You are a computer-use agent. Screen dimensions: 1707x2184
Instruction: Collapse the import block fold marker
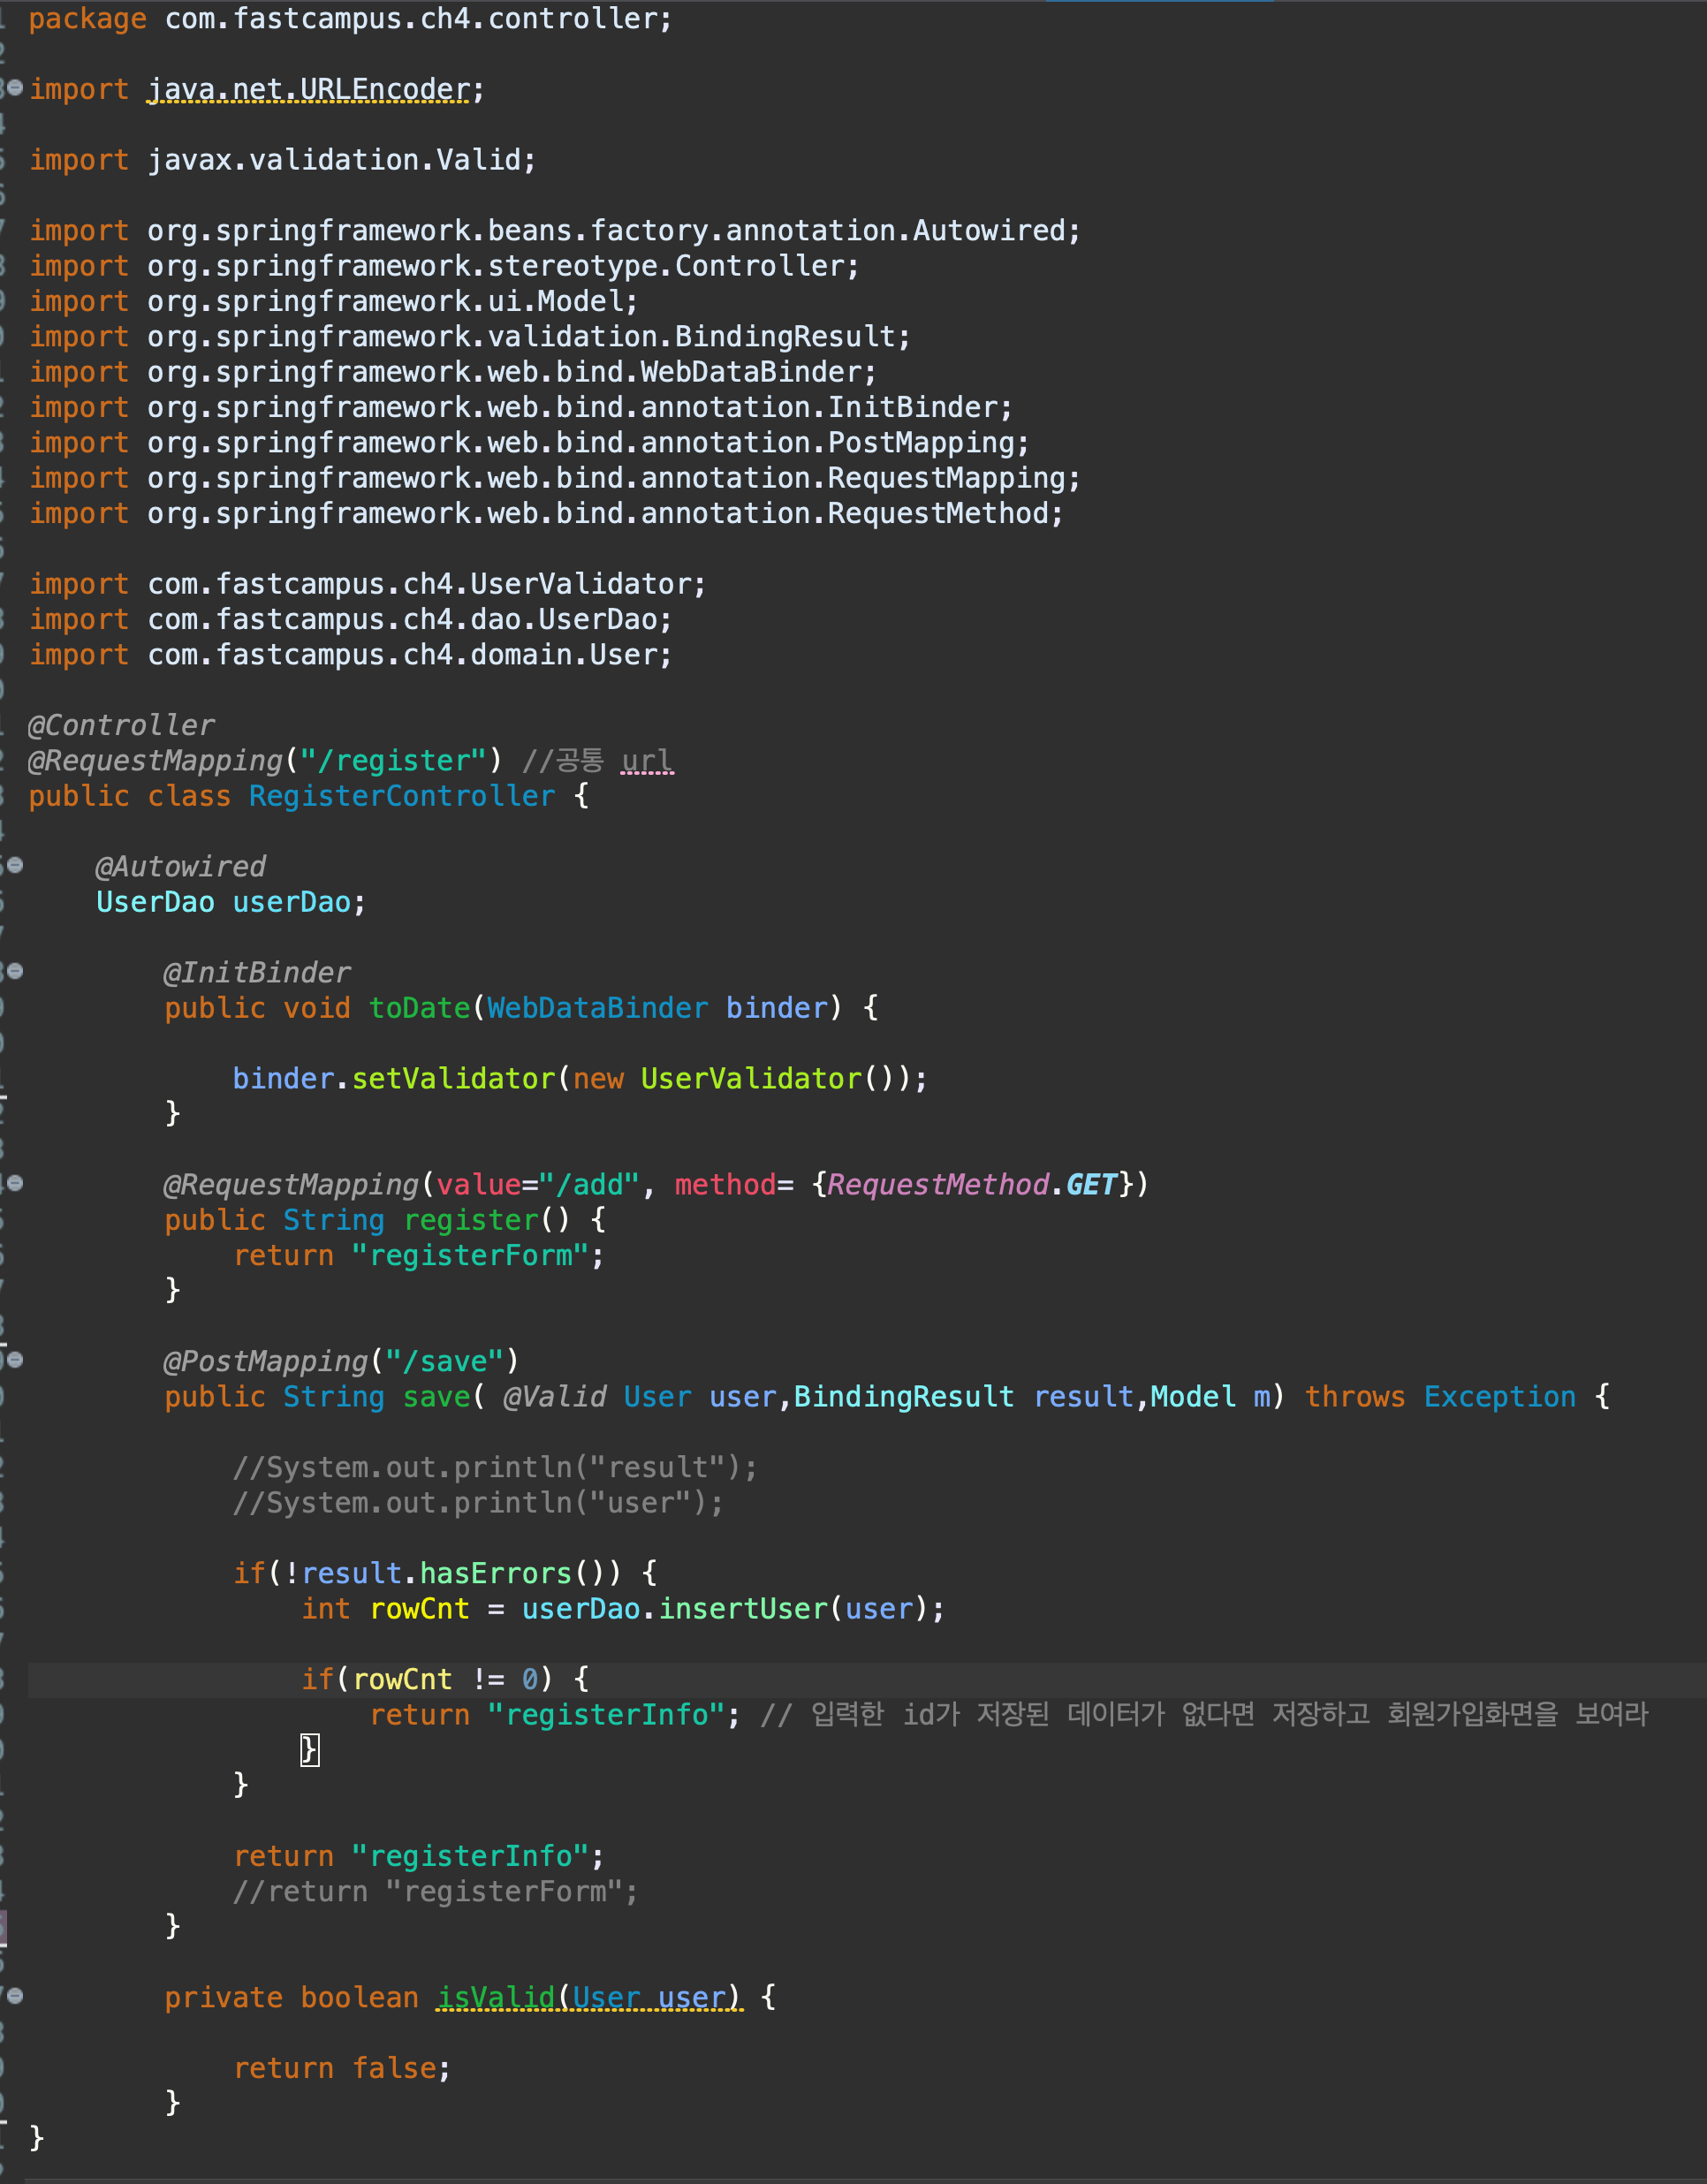click(15, 88)
